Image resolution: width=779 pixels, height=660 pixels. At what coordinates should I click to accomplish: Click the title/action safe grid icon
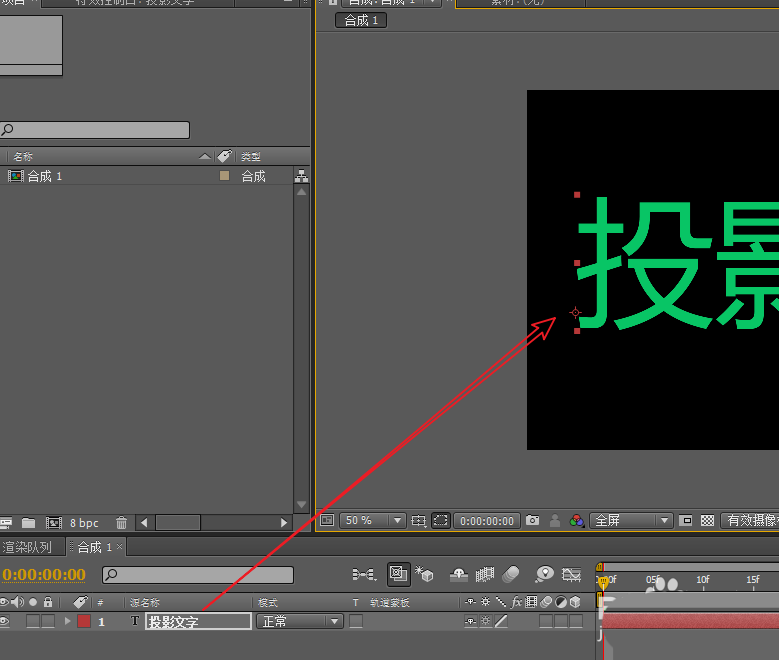(x=418, y=520)
